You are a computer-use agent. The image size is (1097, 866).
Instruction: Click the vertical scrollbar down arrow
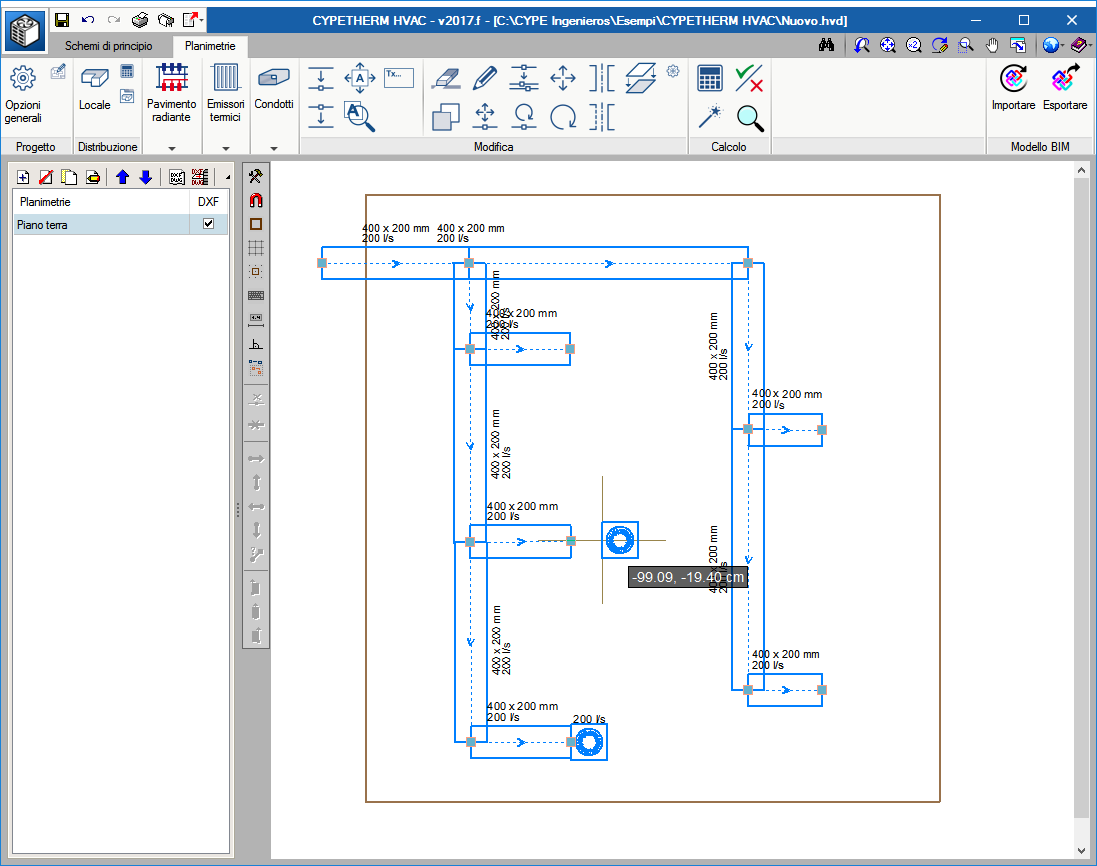pyautogui.click(x=1082, y=851)
